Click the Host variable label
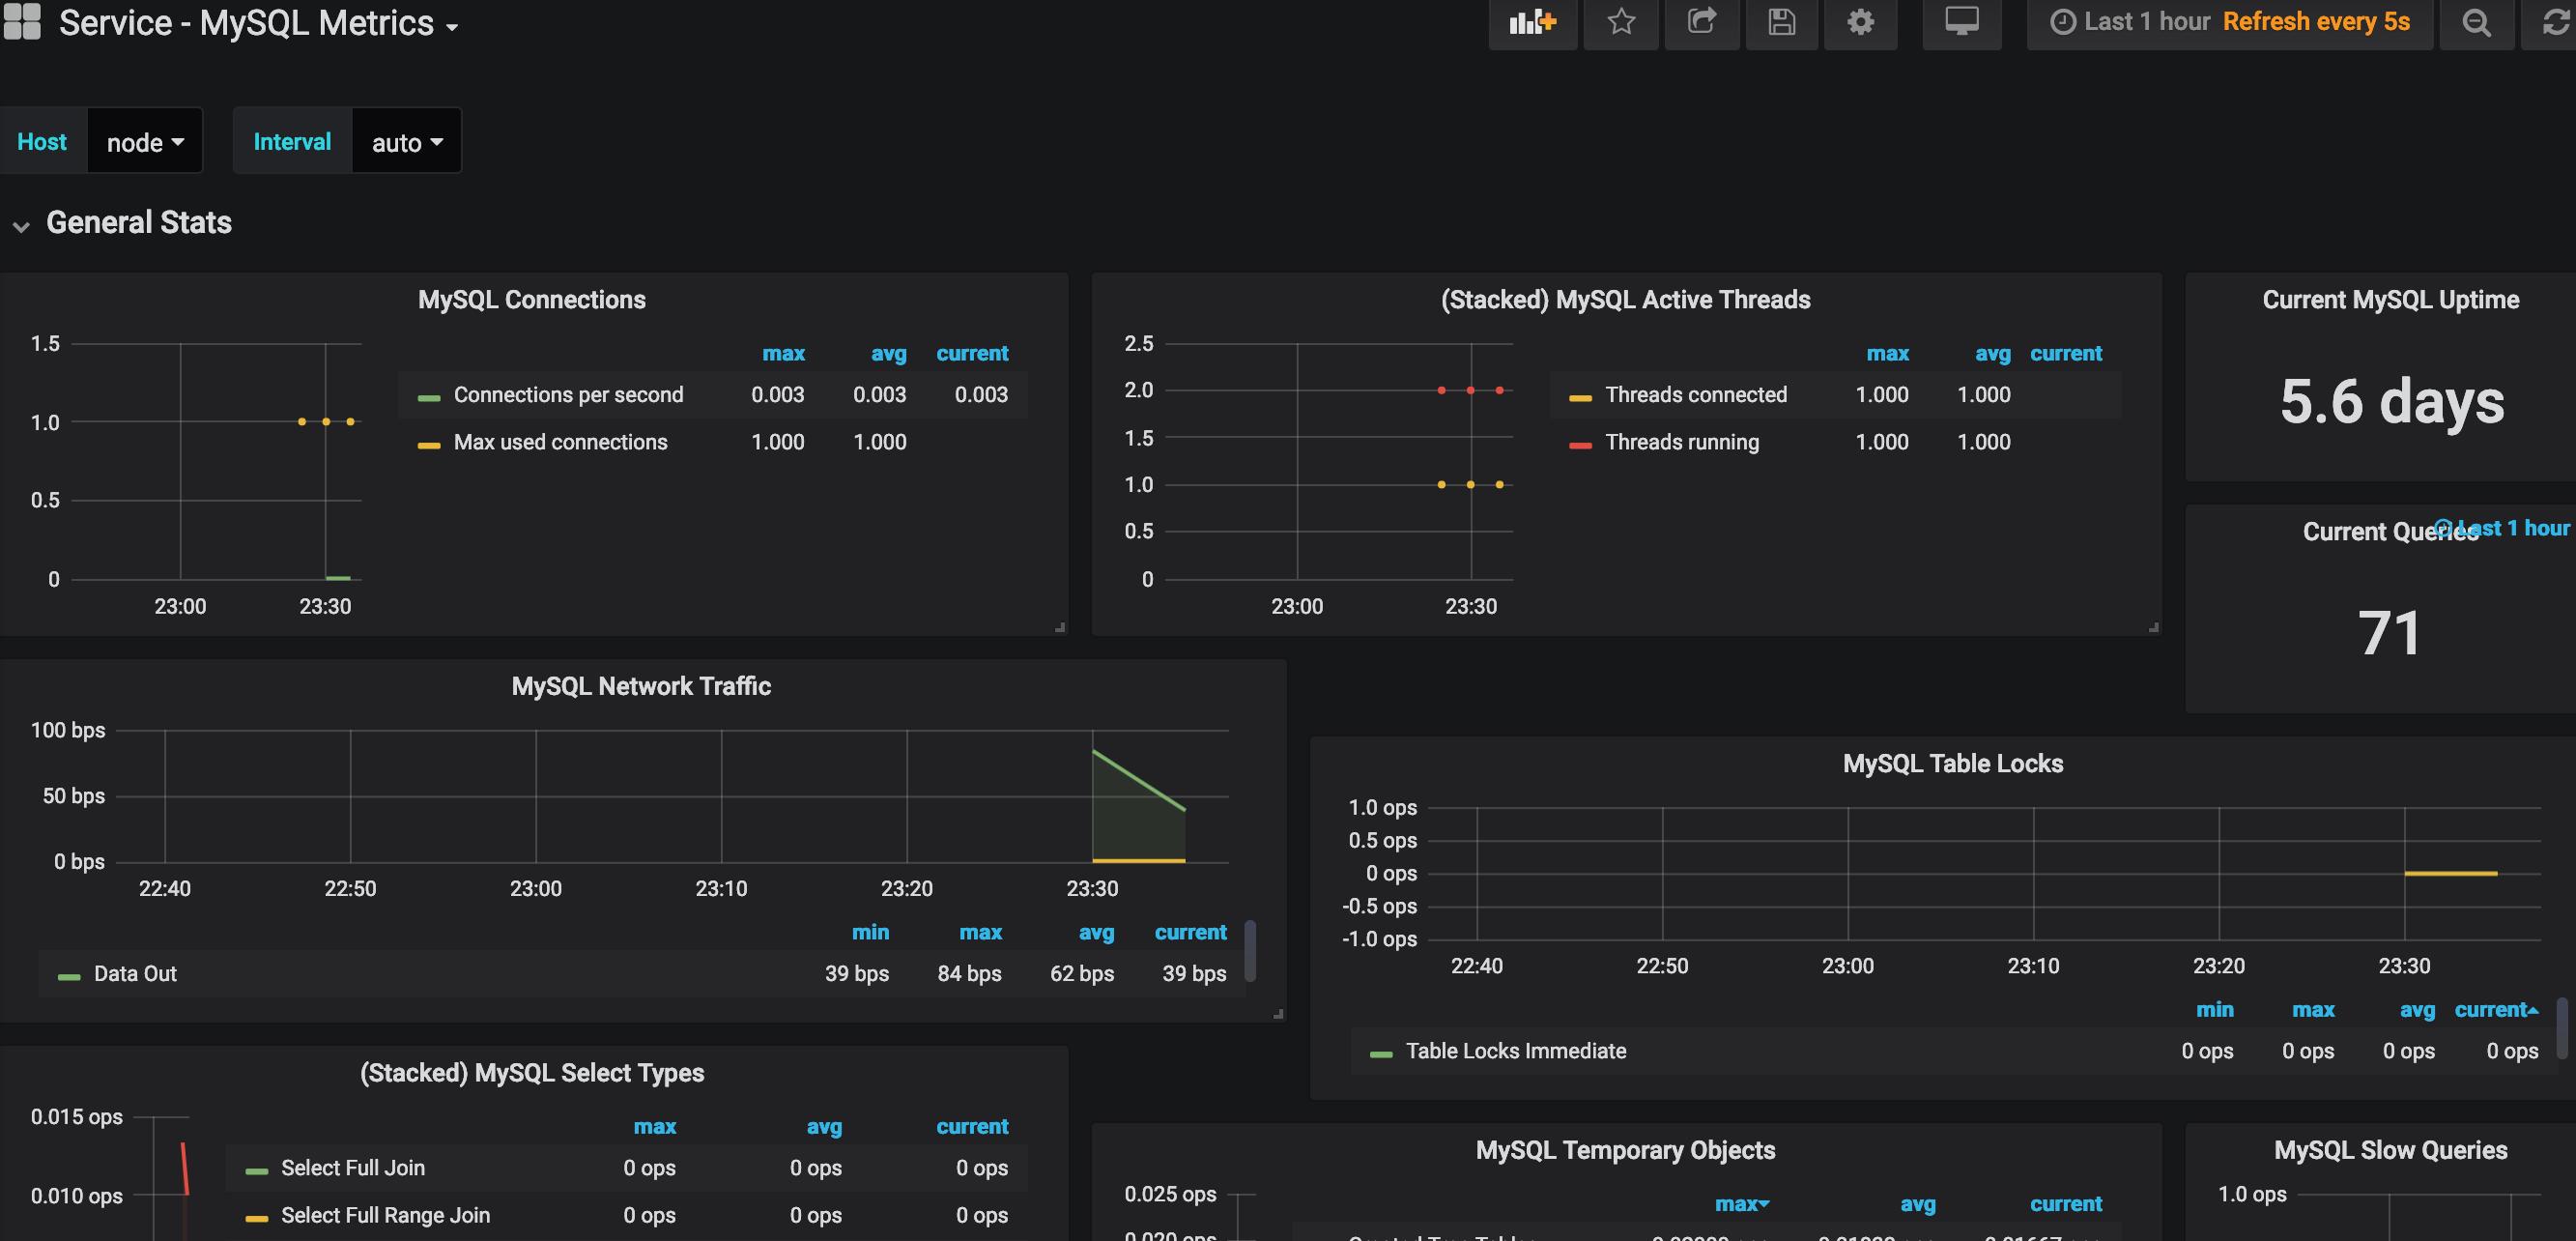Viewport: 2576px width, 1241px height. pyautogui.click(x=42, y=142)
